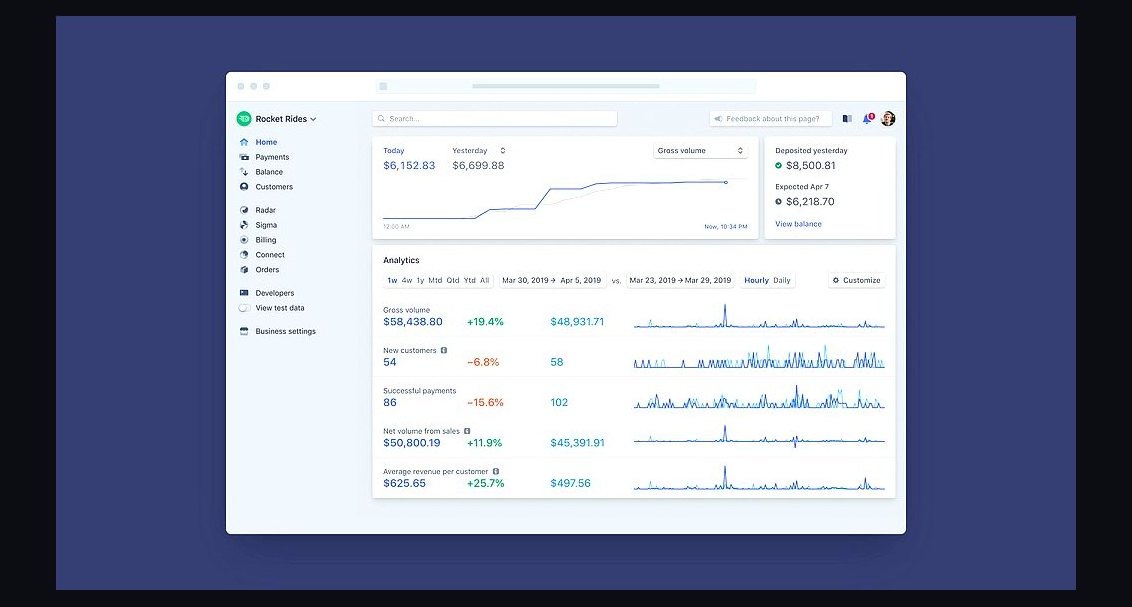The image size is (1132, 607).
Task: Open the Gross volume metric dropdown
Action: [700, 151]
